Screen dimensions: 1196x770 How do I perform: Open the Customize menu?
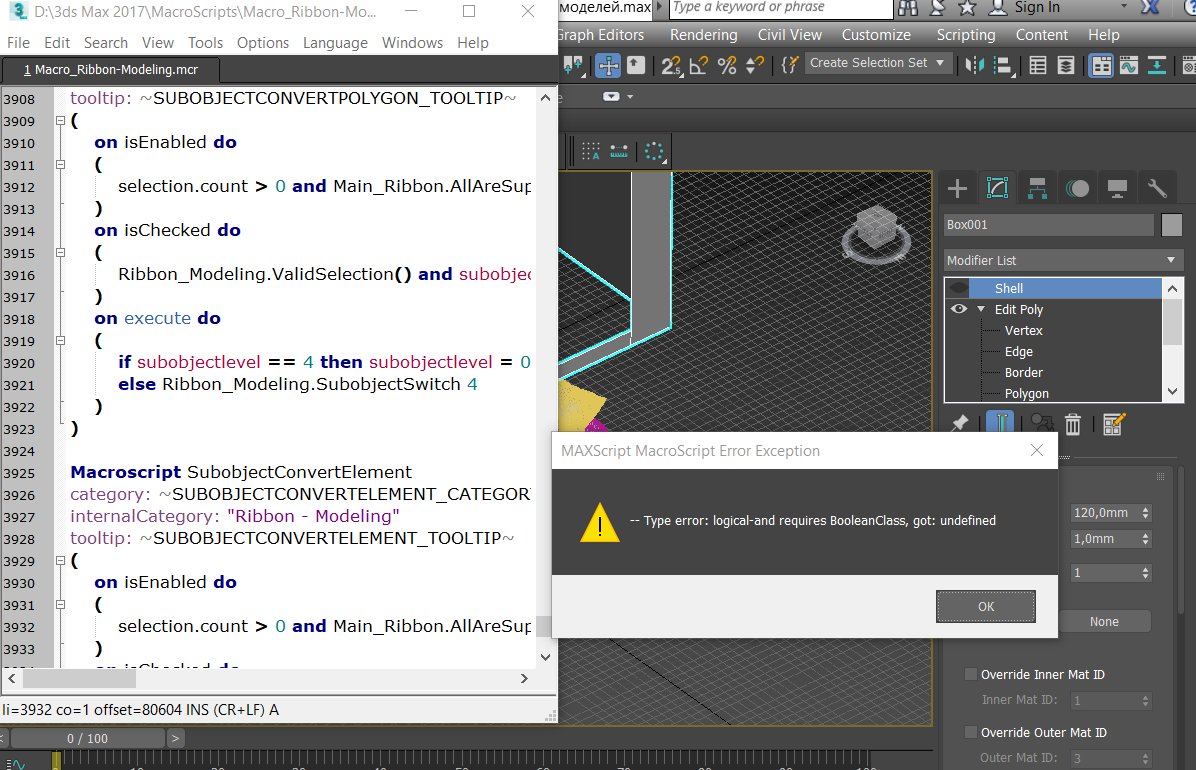(x=876, y=34)
